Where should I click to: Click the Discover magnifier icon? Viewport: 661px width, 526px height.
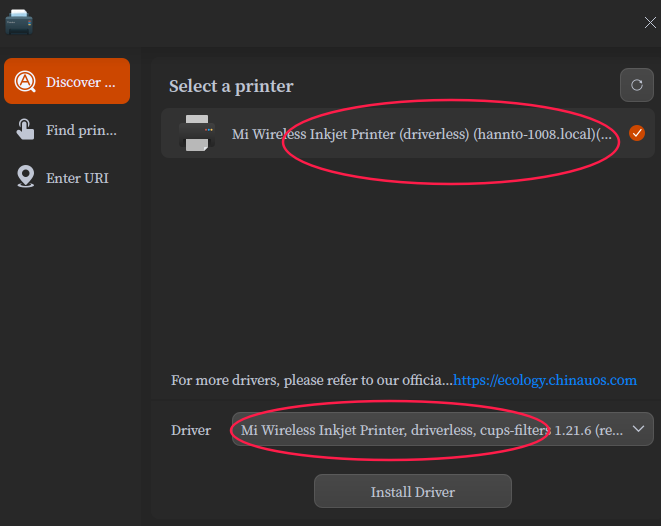(25, 81)
